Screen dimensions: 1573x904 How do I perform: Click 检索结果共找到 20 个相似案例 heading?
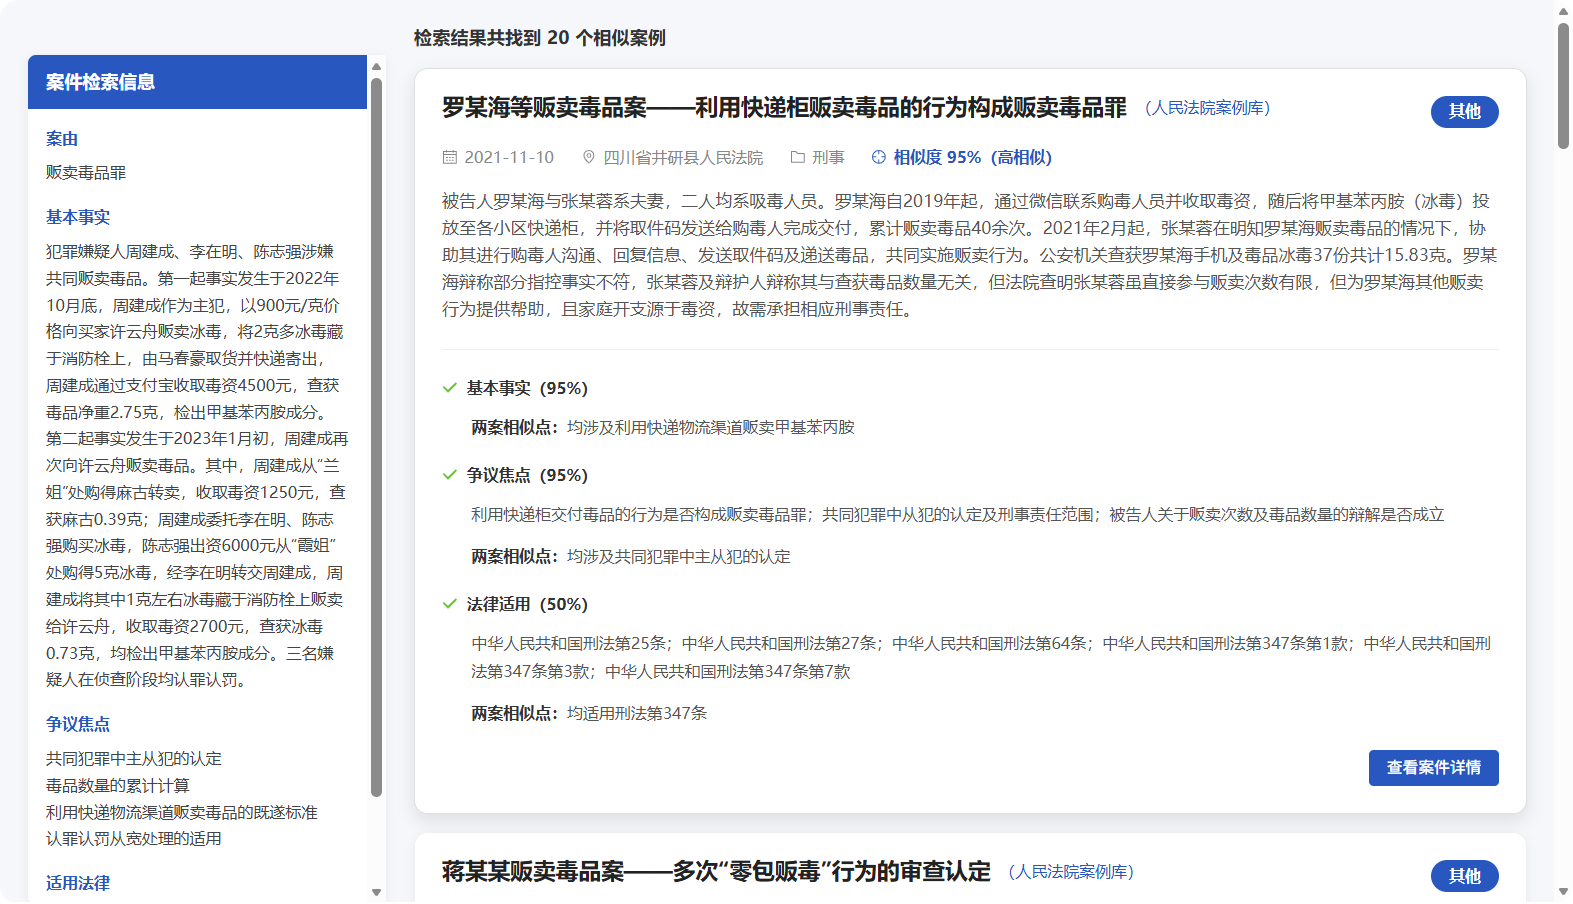pyautogui.click(x=540, y=38)
